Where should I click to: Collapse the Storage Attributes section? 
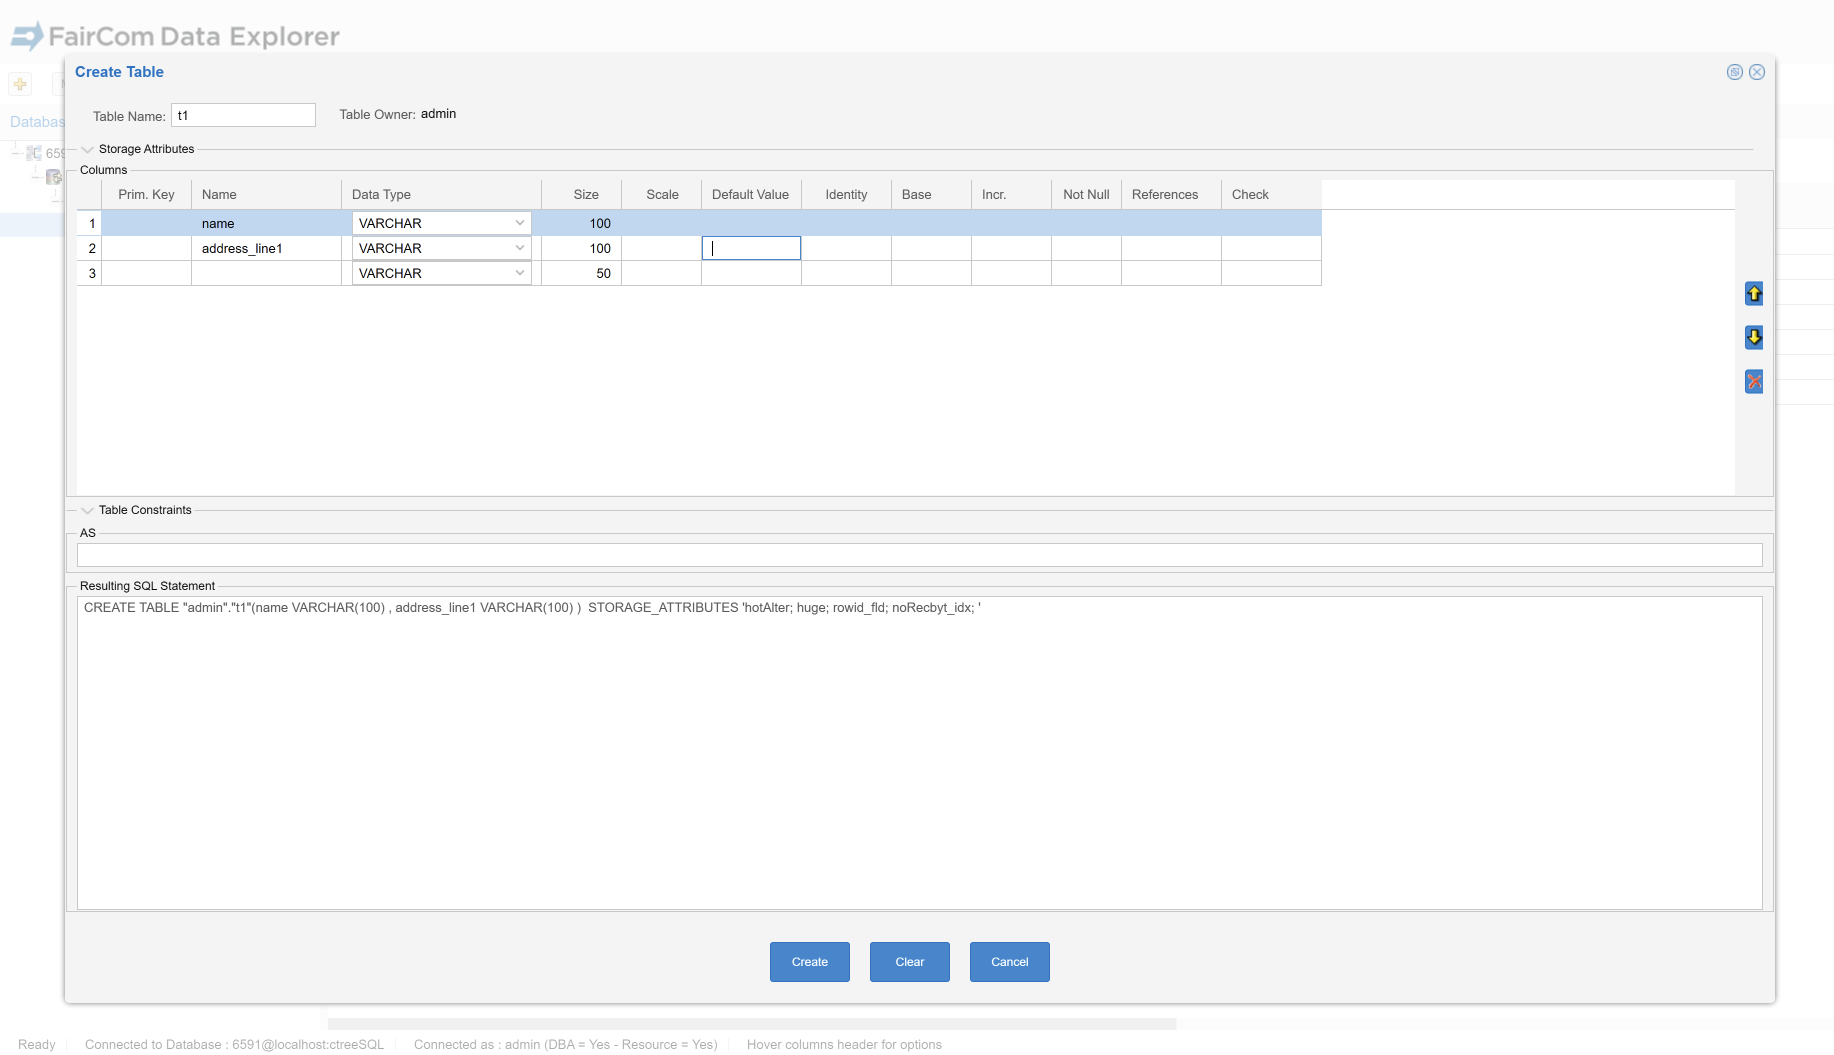[87, 149]
